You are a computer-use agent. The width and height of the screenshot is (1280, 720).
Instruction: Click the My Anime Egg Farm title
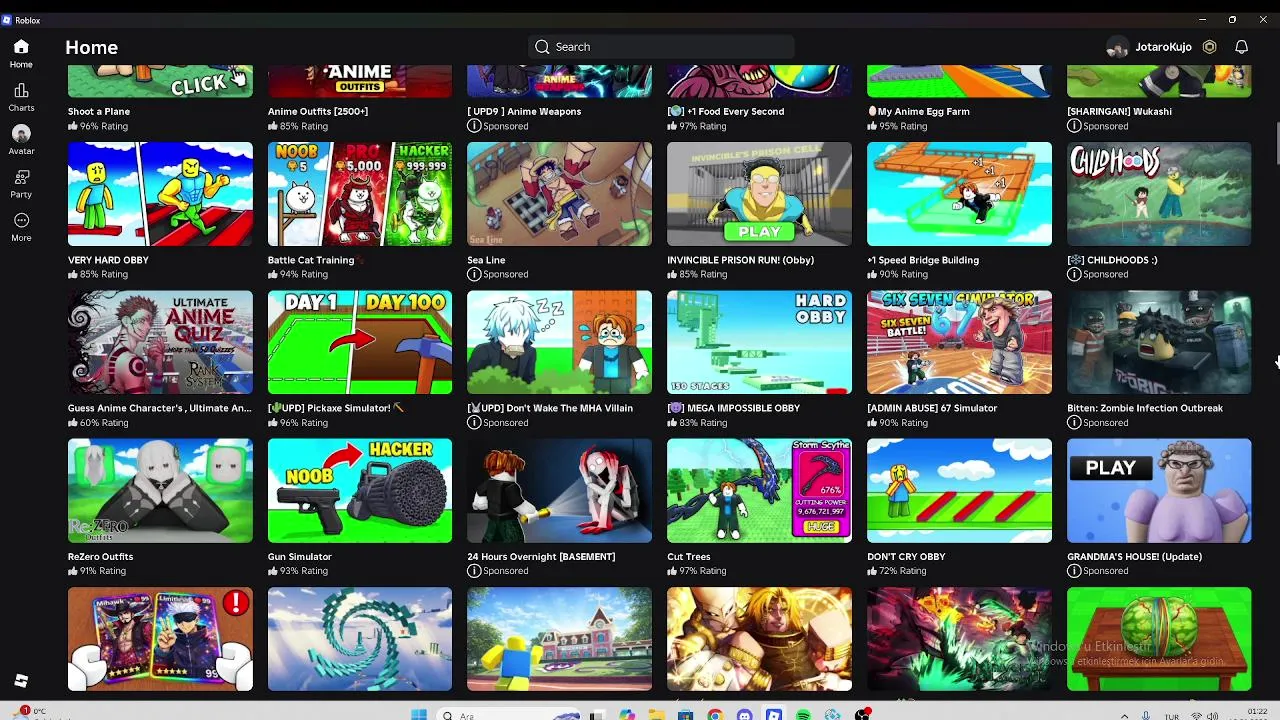[x=918, y=111]
